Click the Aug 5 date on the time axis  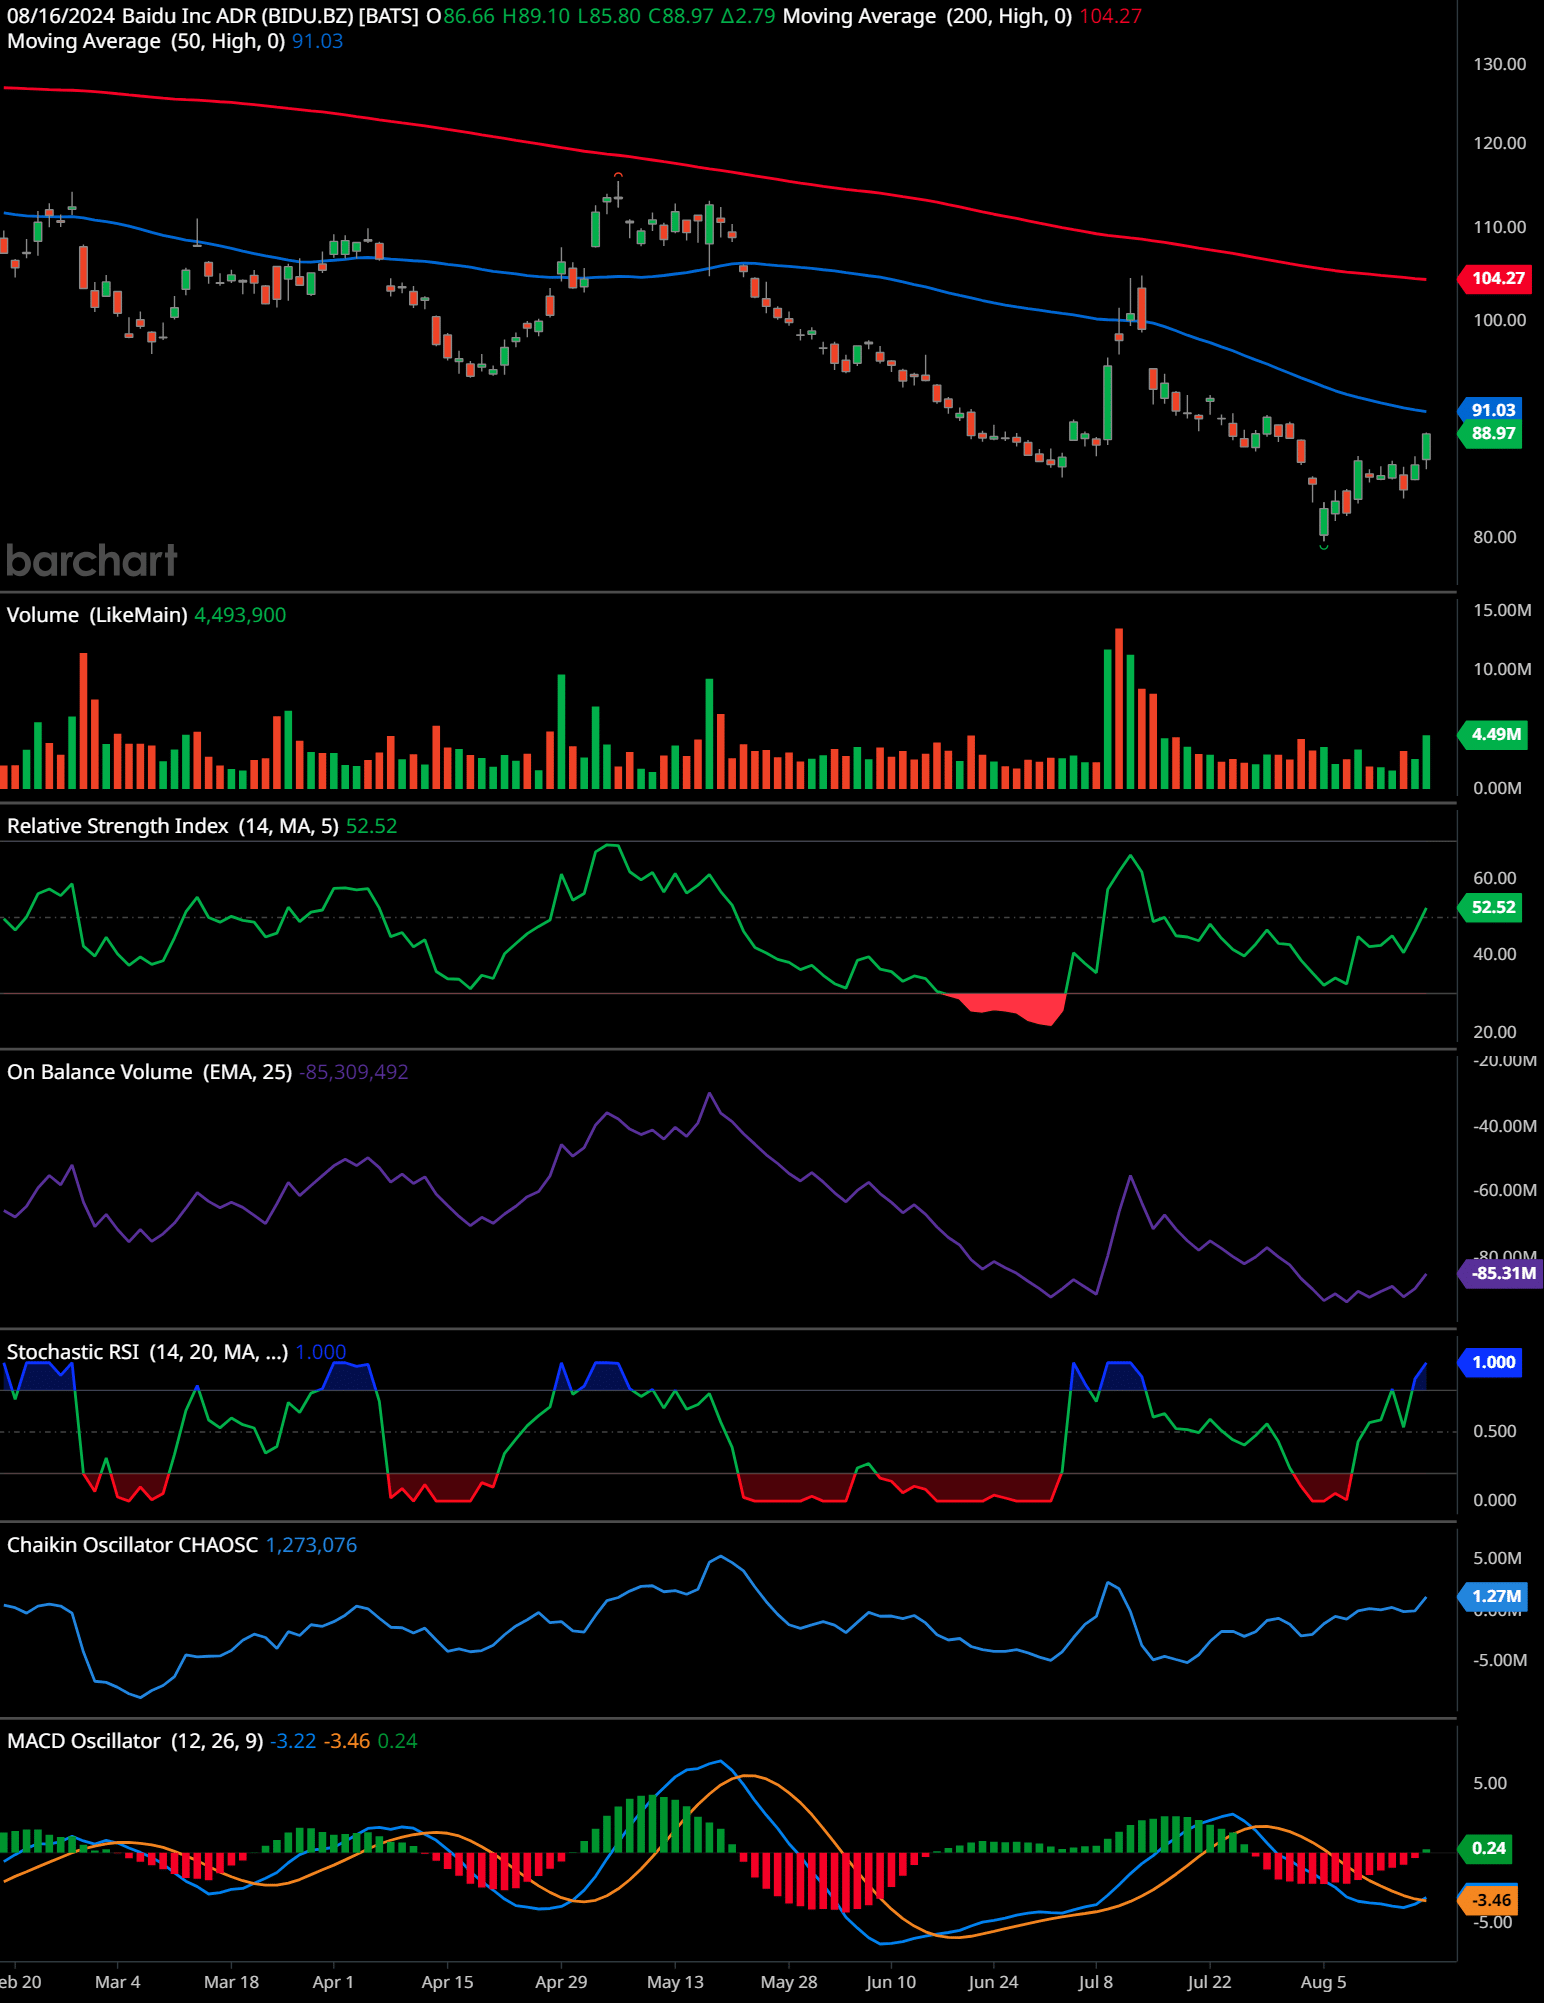pyautogui.click(x=1323, y=1982)
